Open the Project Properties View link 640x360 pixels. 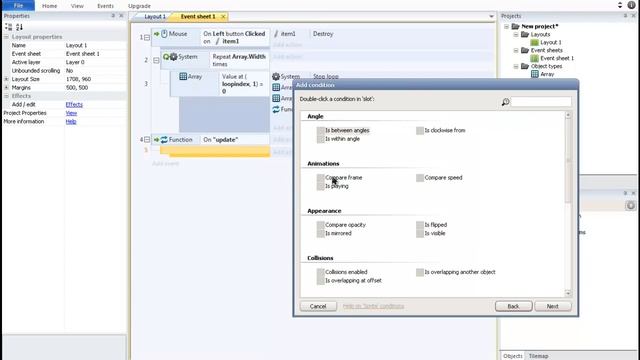click(x=71, y=113)
